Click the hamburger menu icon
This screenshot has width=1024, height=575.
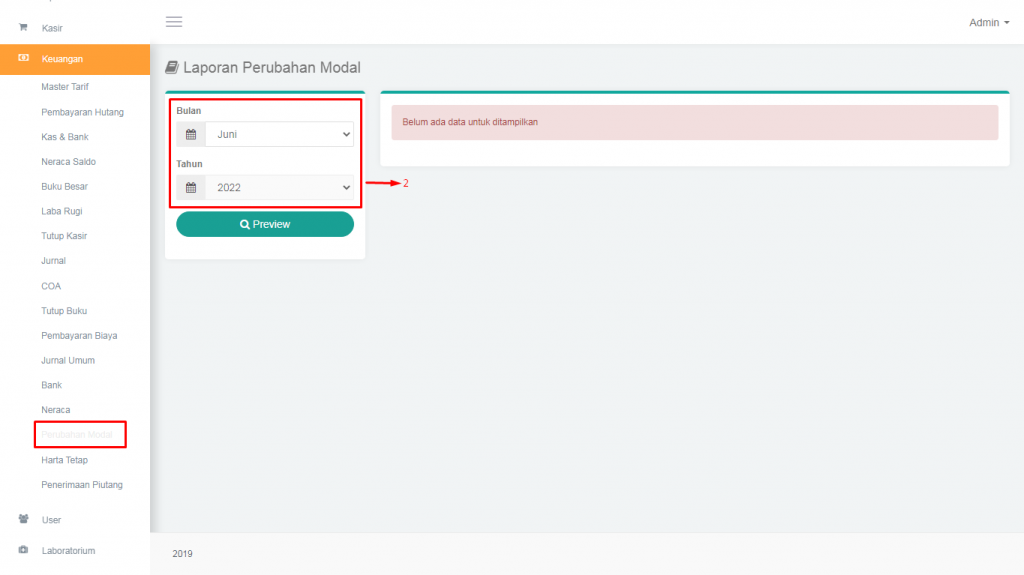pyautogui.click(x=174, y=22)
